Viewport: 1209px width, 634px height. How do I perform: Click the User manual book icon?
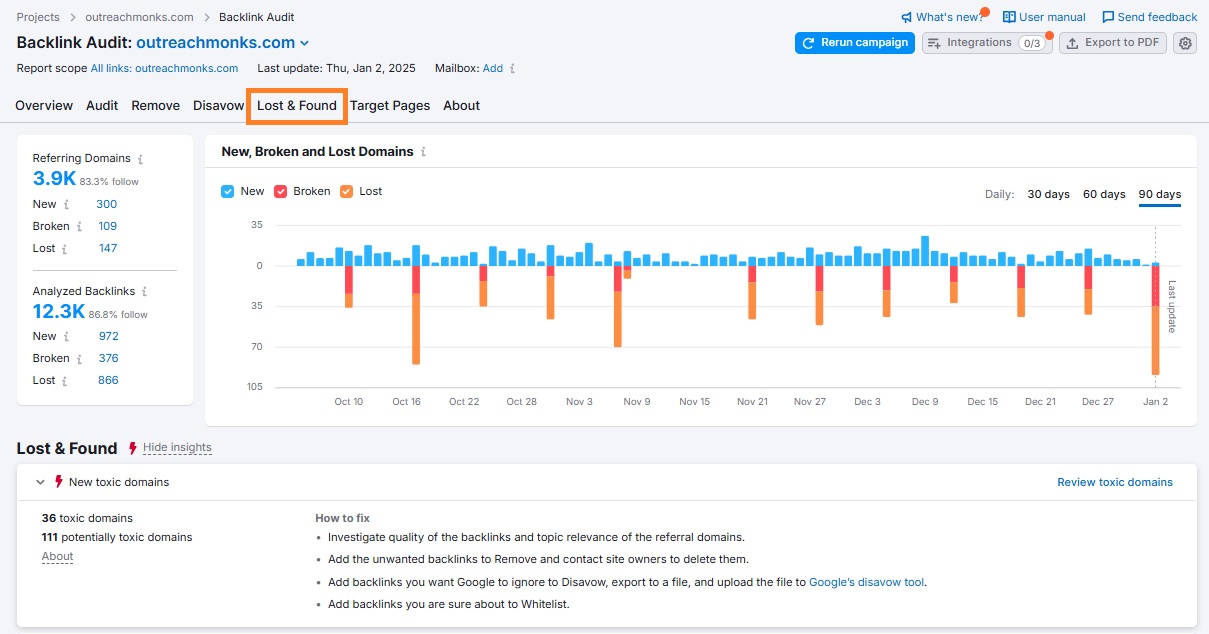(1009, 17)
